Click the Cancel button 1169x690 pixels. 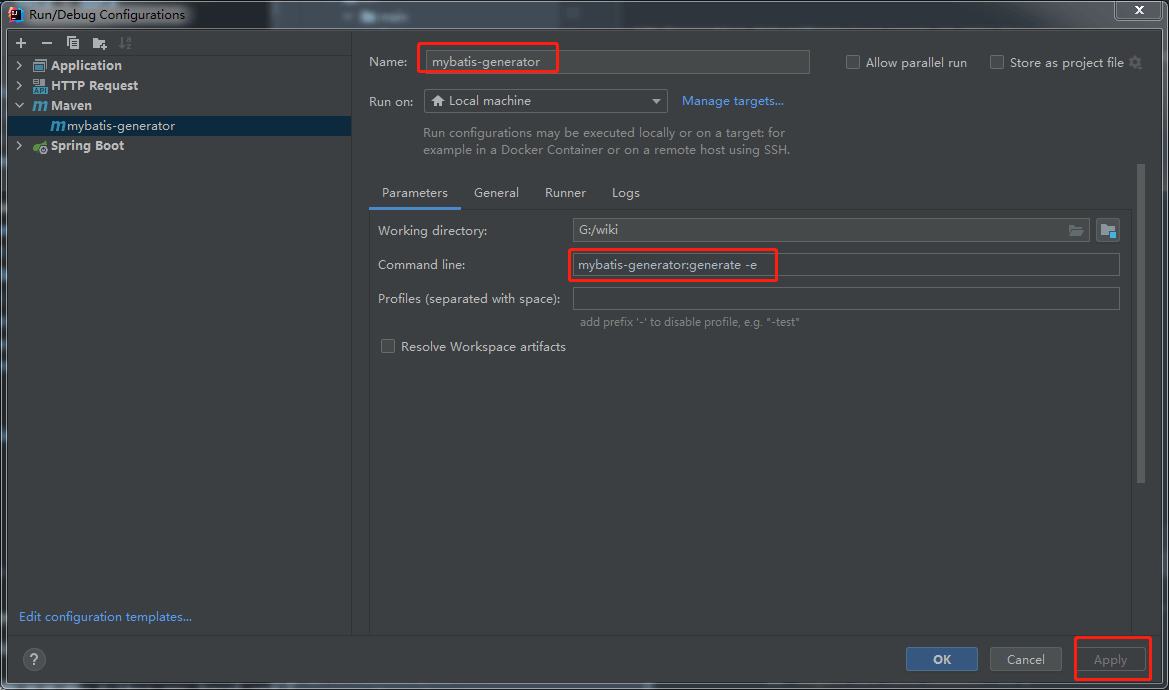pos(1025,659)
